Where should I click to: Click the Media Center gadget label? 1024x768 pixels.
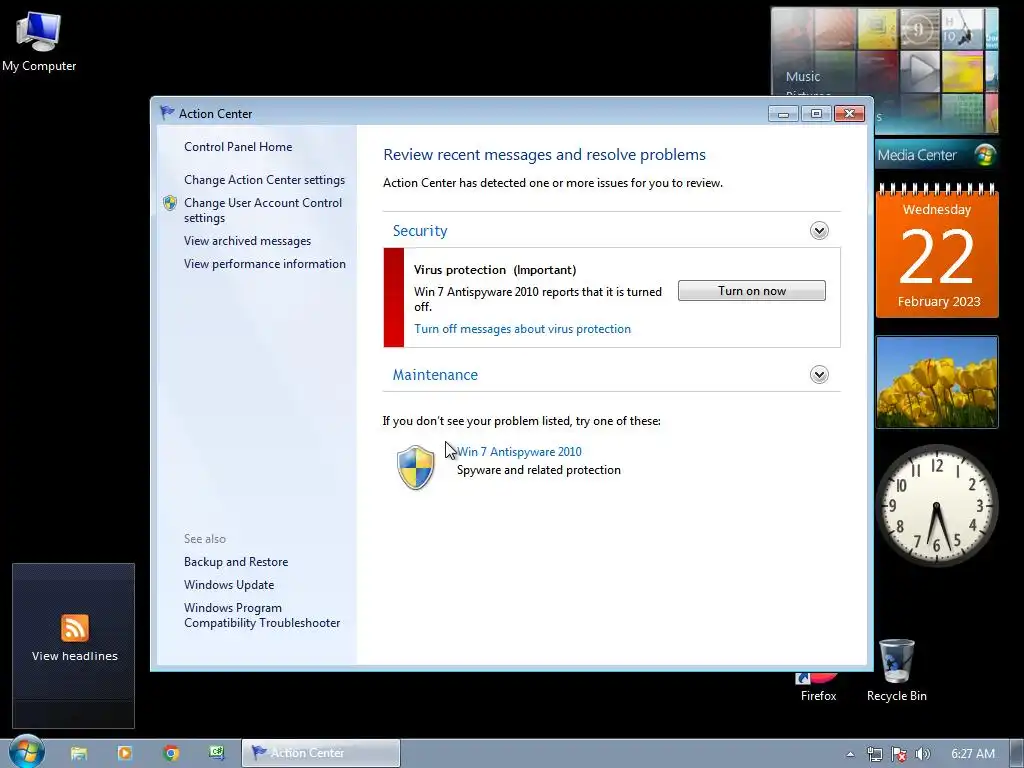917,155
